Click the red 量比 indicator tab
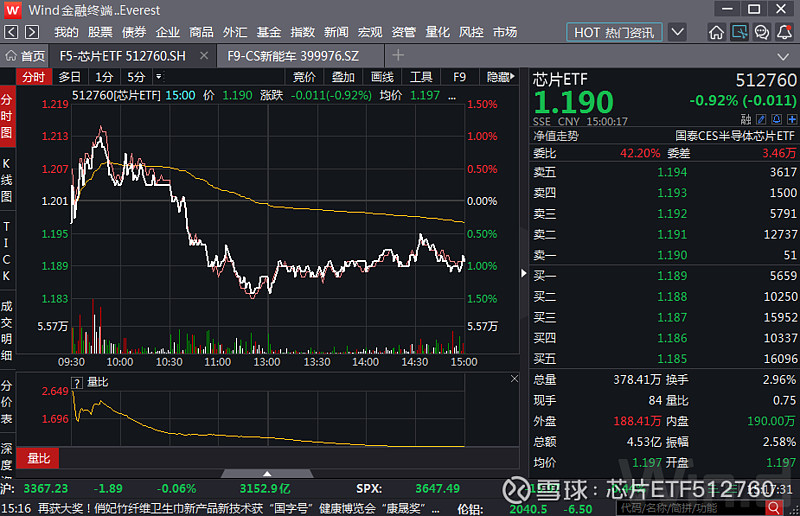 pyautogui.click(x=38, y=458)
